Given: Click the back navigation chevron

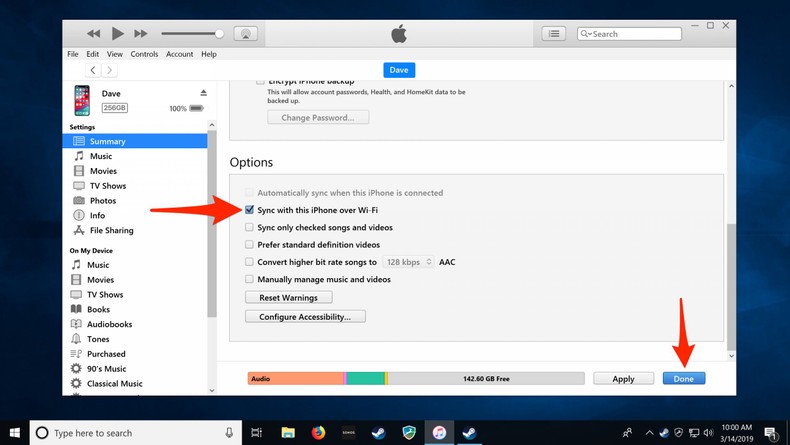Looking at the screenshot, I should tap(92, 70).
